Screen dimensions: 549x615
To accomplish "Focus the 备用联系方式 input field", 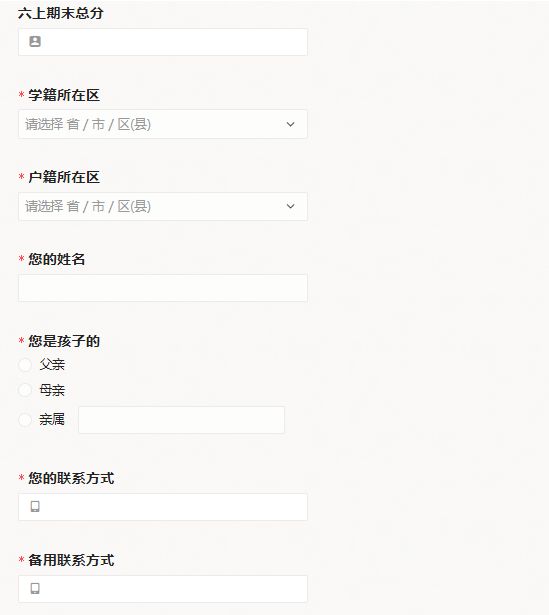I will [x=163, y=589].
